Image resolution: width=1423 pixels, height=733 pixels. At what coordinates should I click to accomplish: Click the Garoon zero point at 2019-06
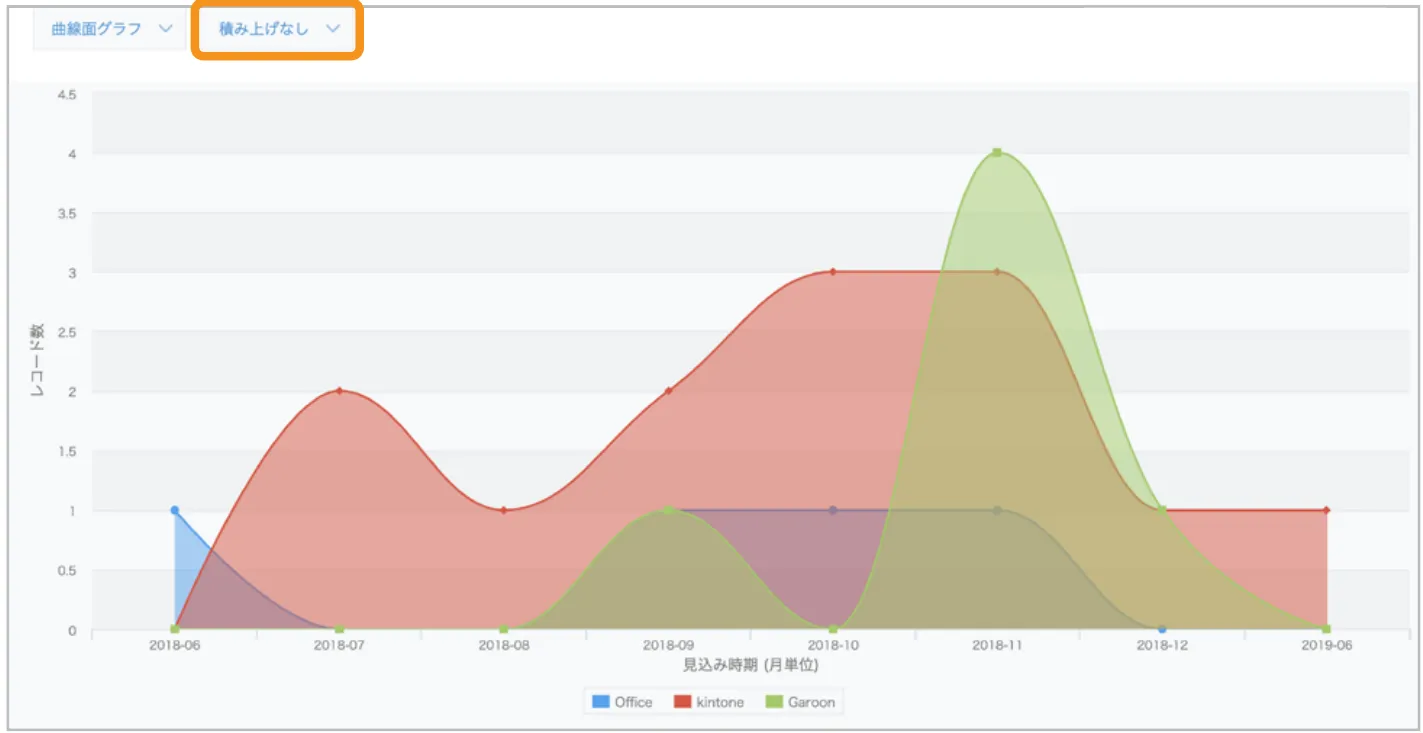[x=1326, y=629]
